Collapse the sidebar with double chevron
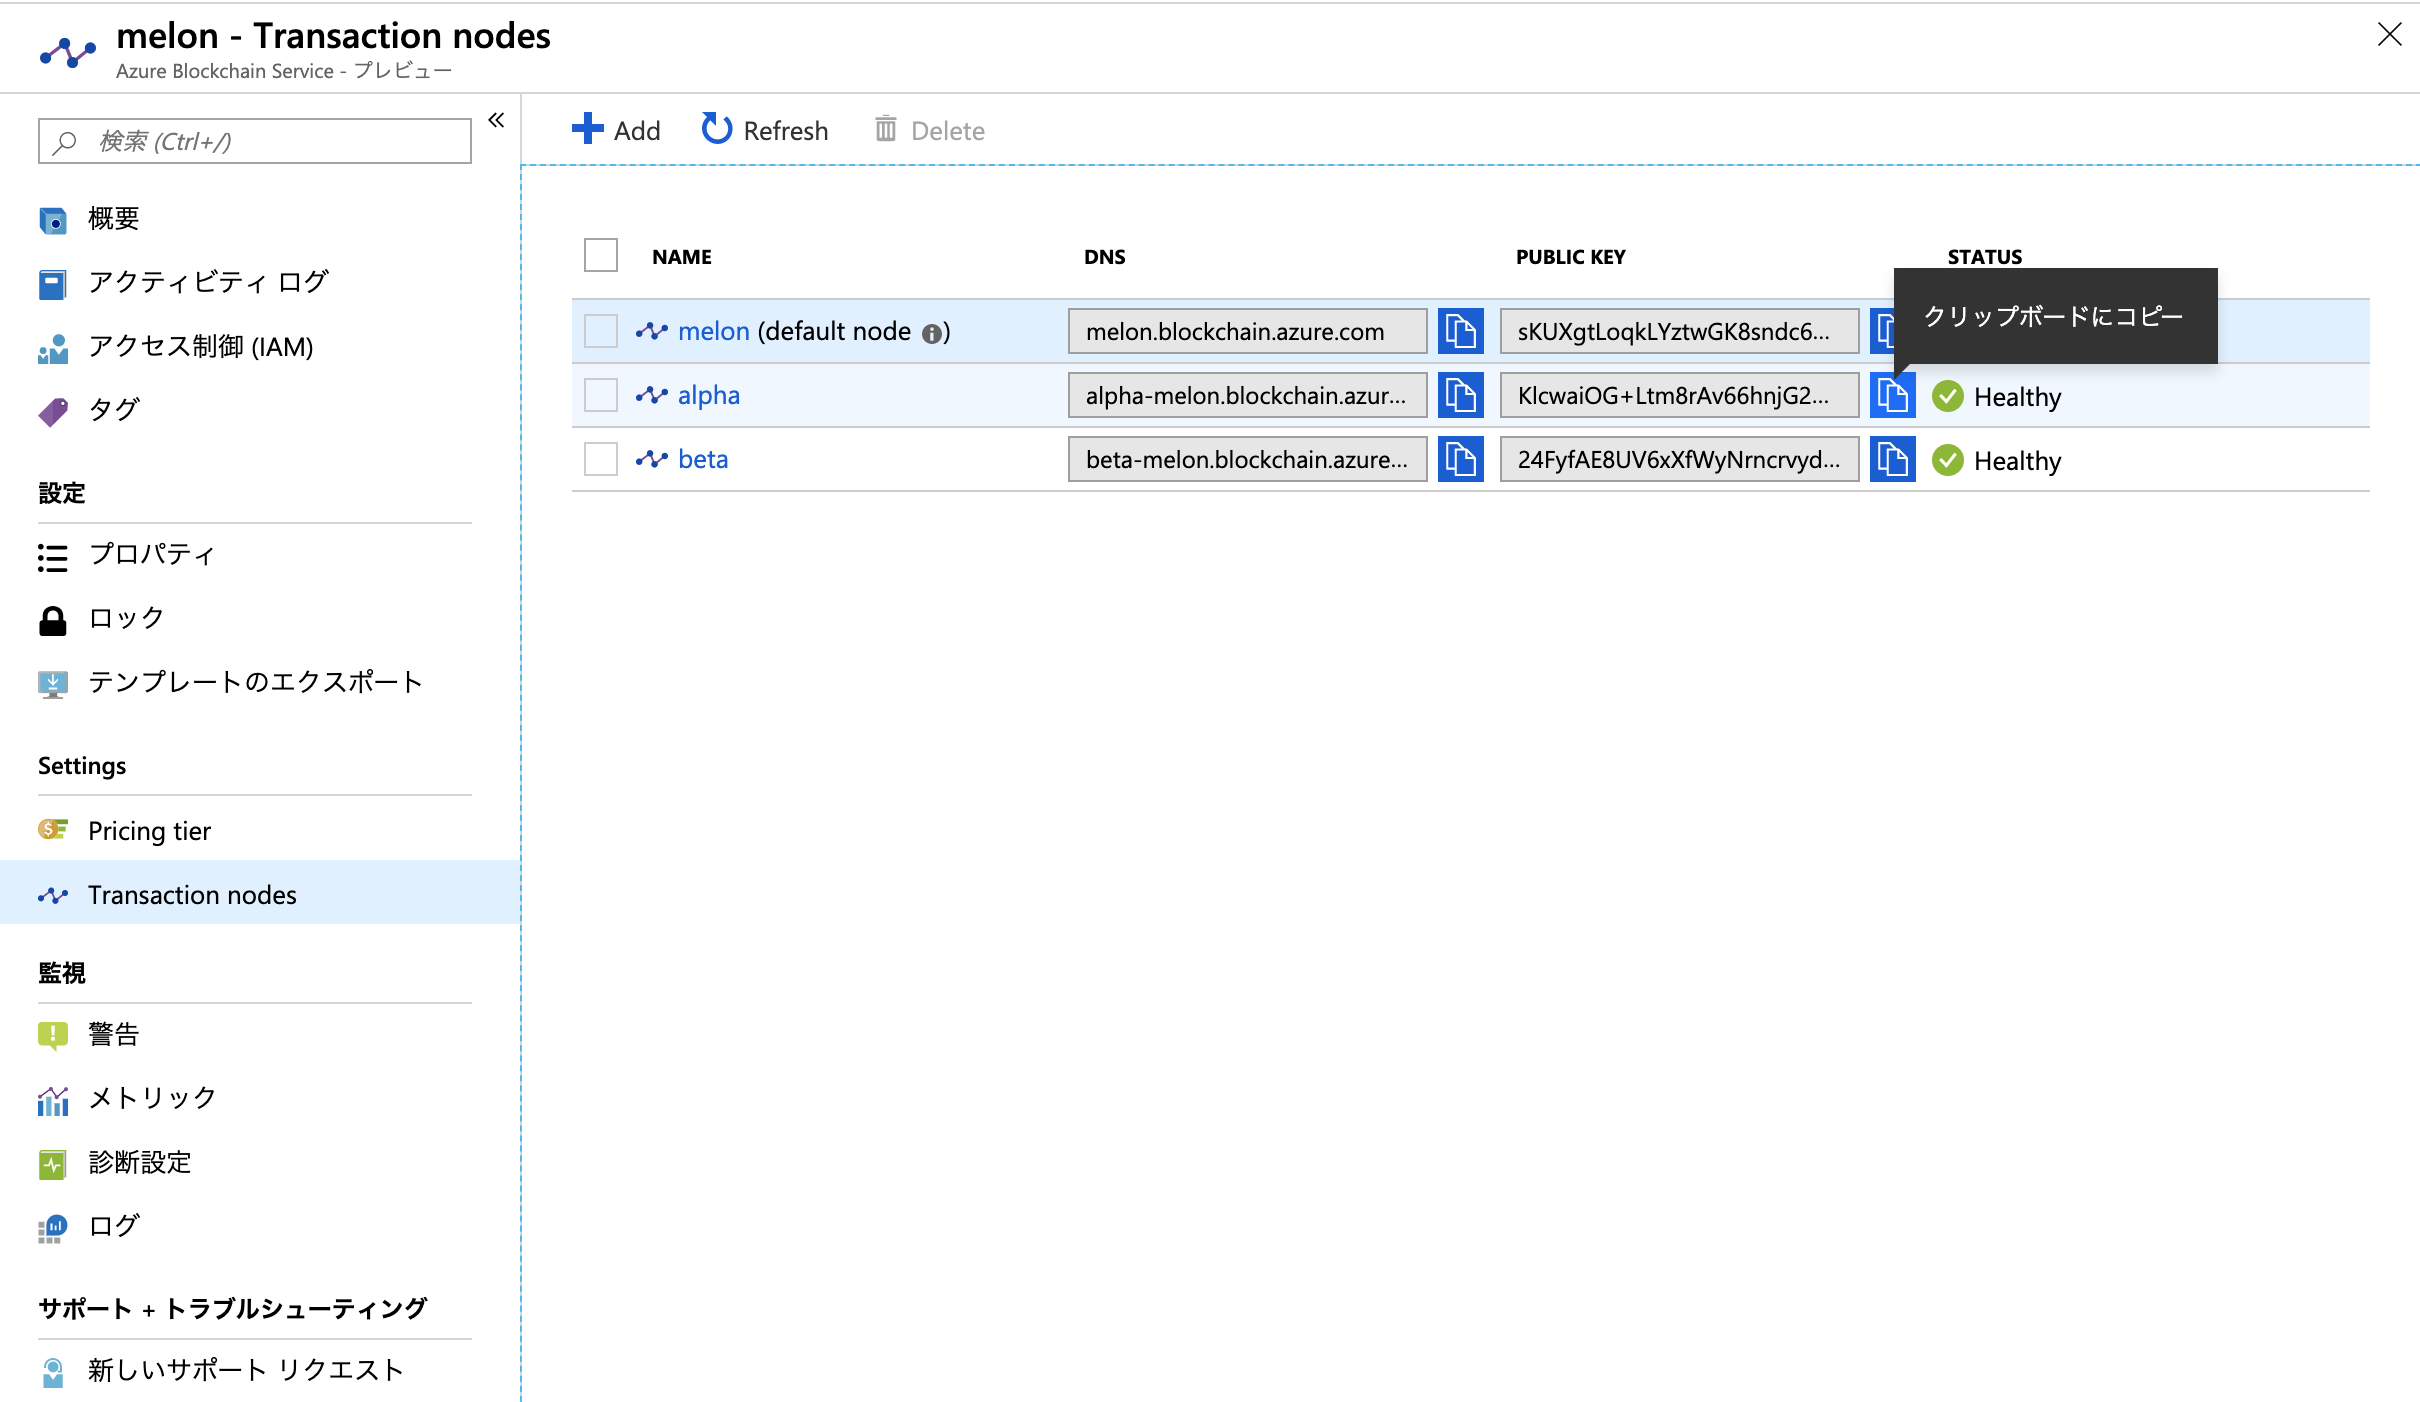The width and height of the screenshot is (2420, 1402). (496, 120)
